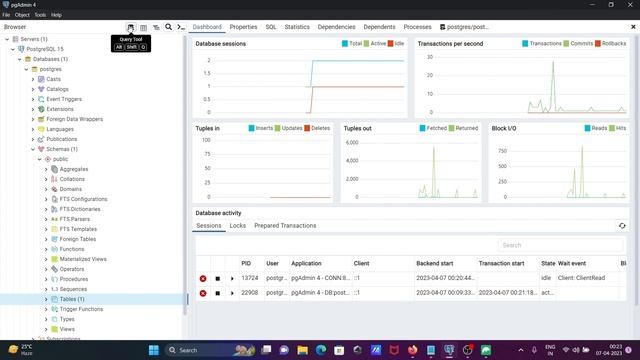Click the Languages node icon
This screenshot has width=640, height=360.
coord(41,129)
